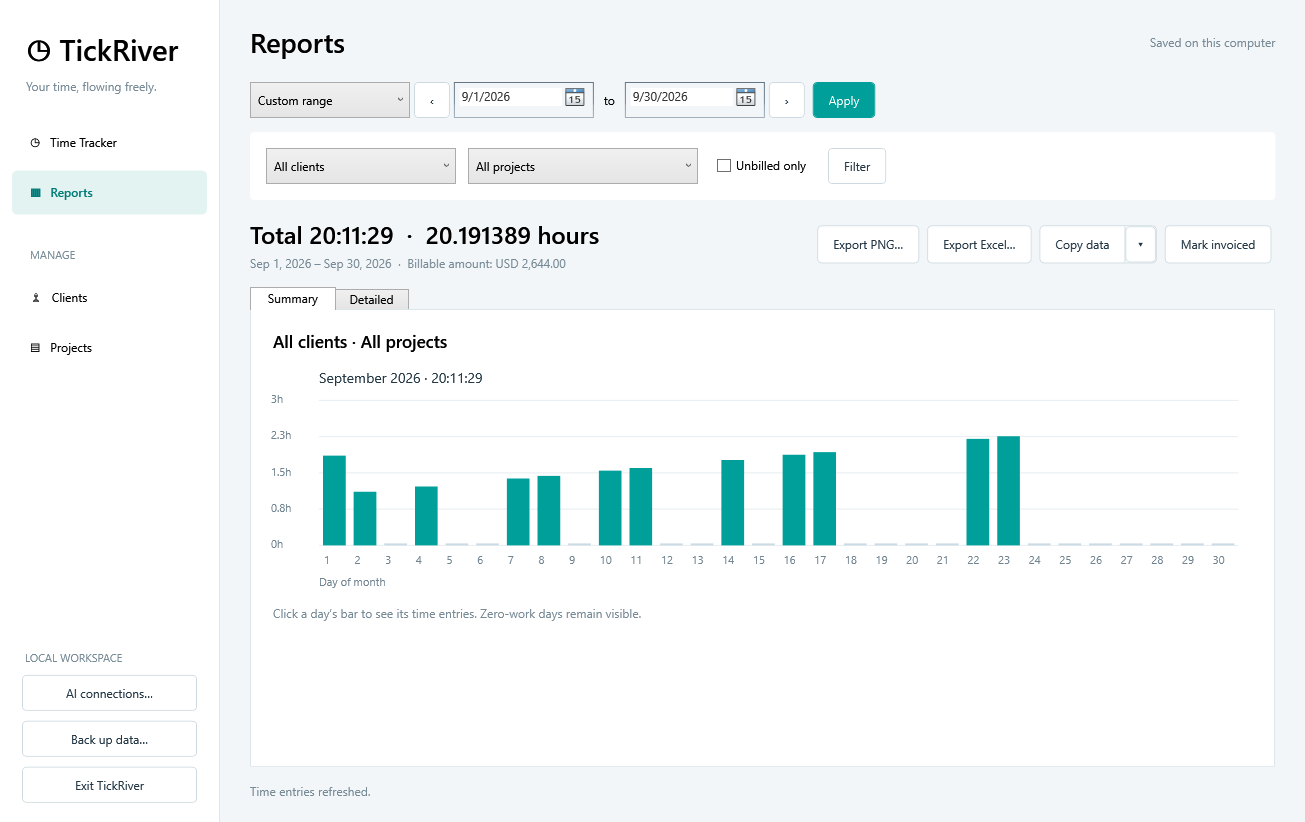Open Clients in the Manage section
The image size is (1305, 822).
pos(110,298)
